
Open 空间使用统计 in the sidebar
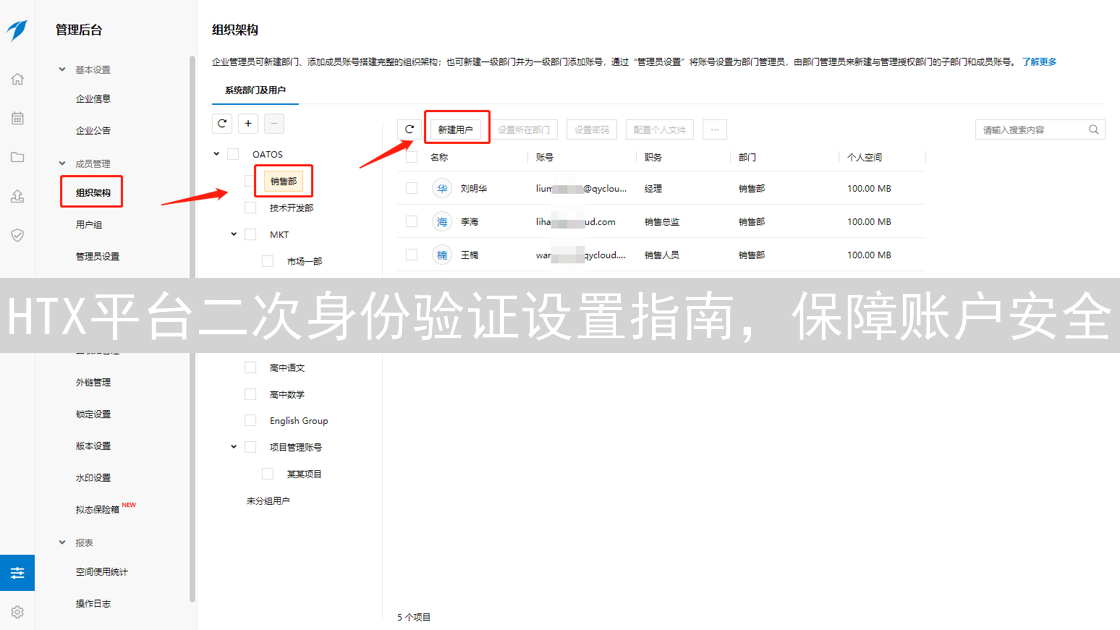tap(102, 572)
